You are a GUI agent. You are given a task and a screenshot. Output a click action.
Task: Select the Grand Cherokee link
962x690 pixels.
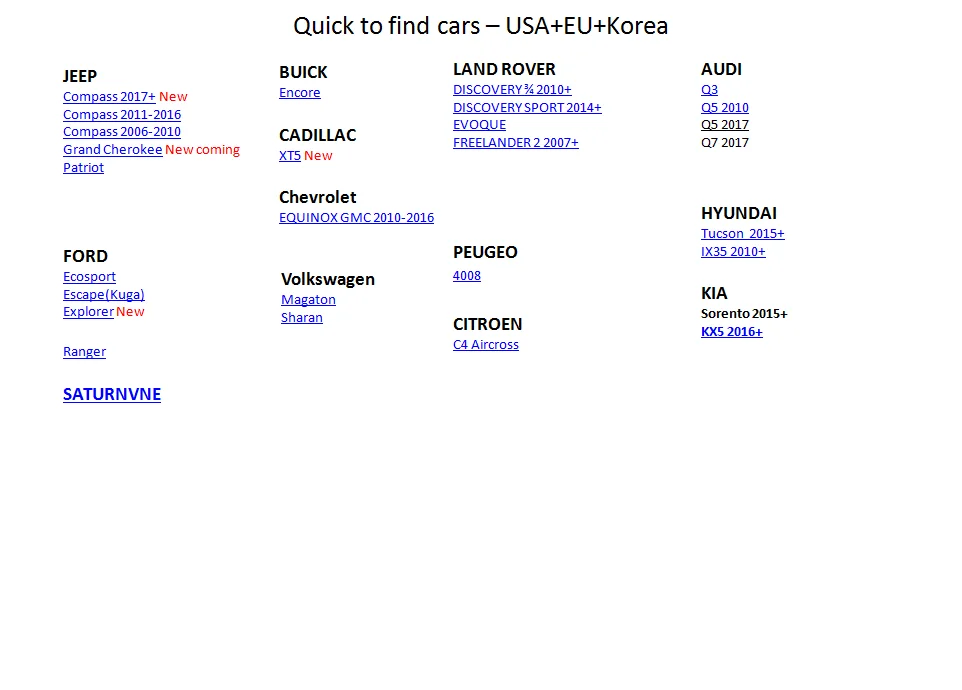coord(112,150)
